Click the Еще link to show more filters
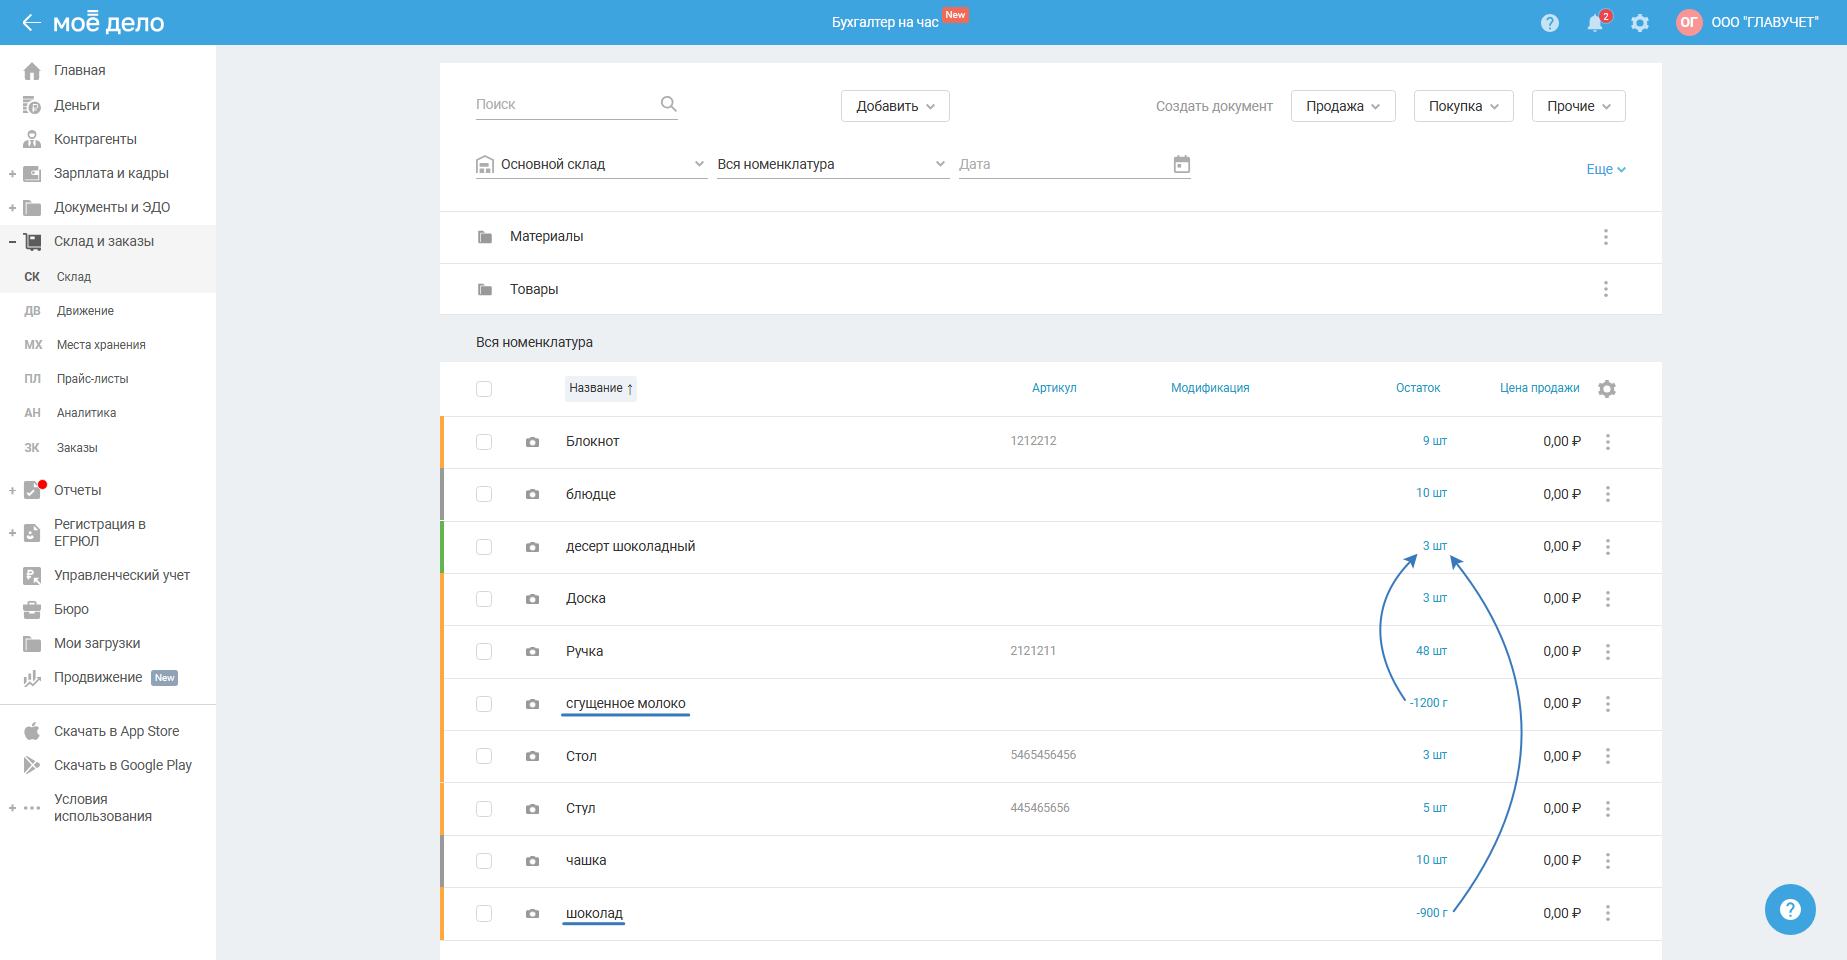The image size is (1847, 960). click(x=1605, y=169)
